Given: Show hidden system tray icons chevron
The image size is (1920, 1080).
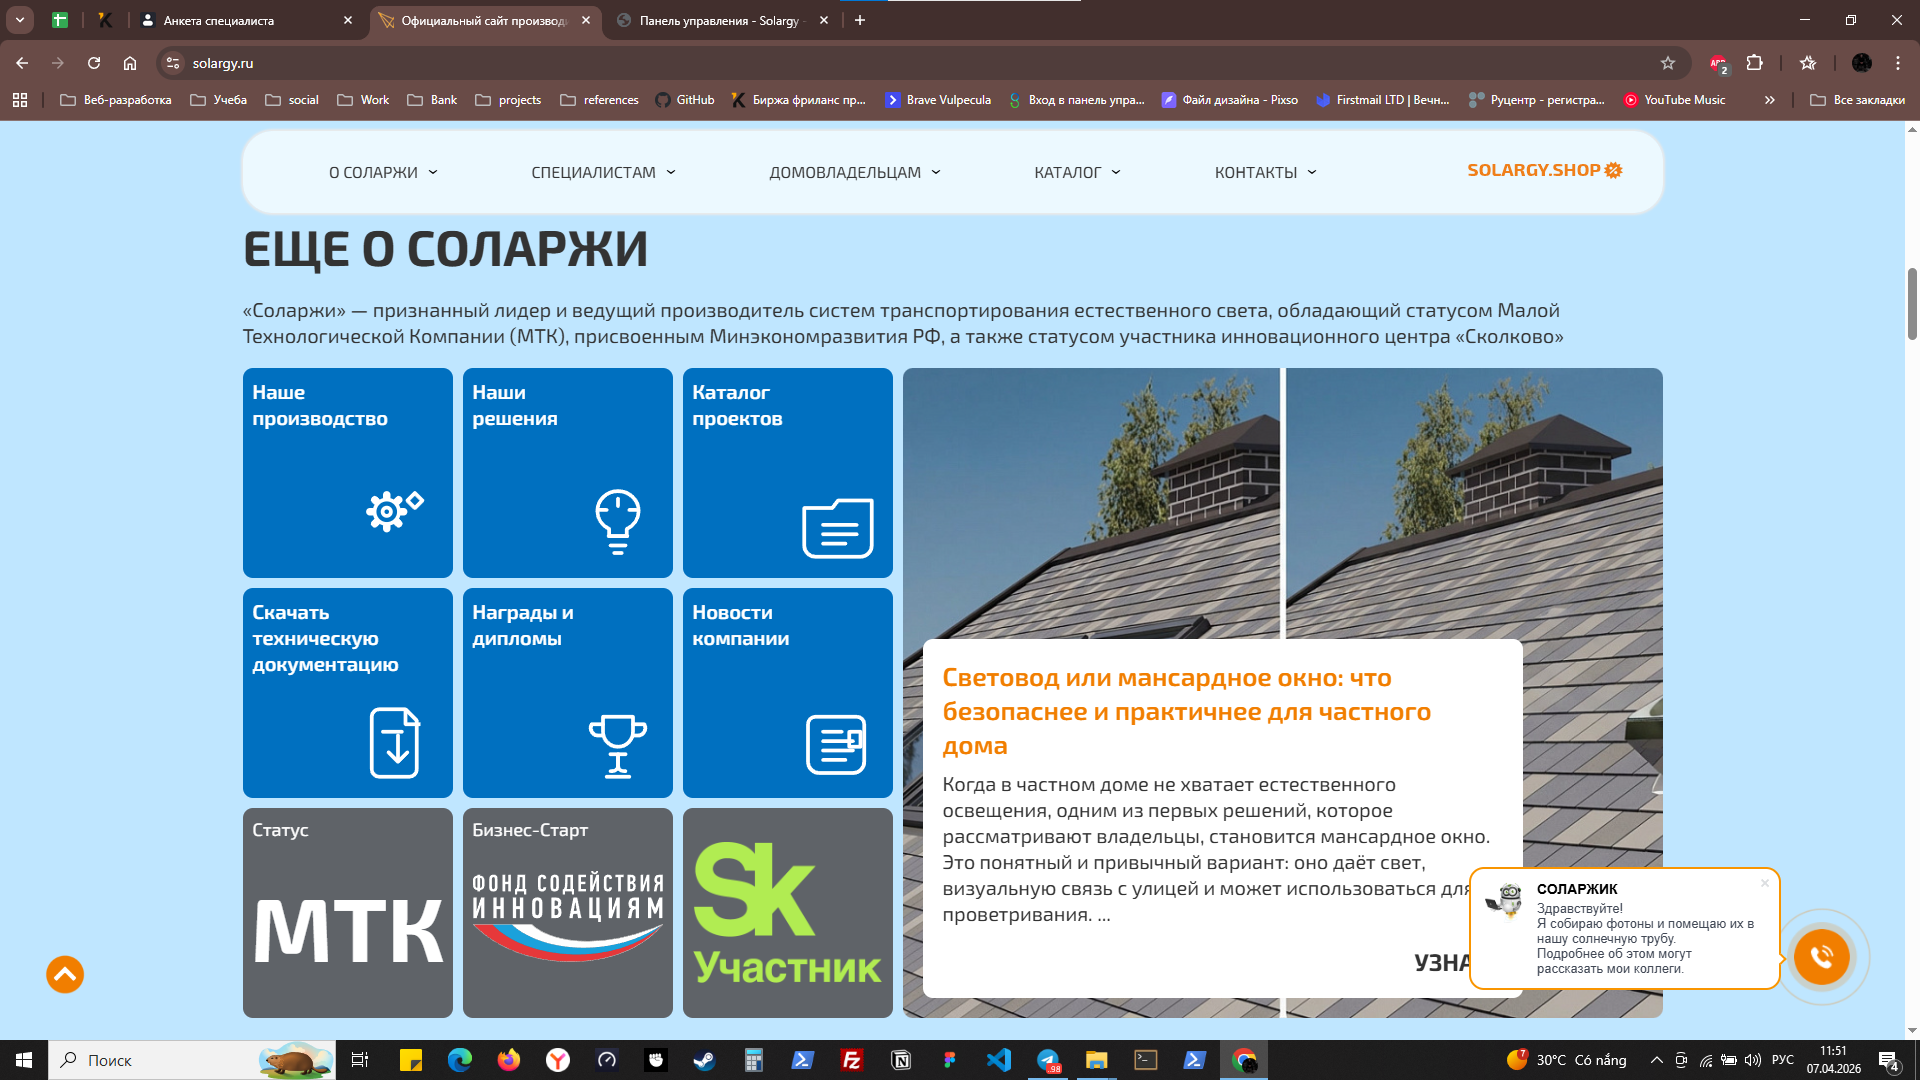Looking at the screenshot, I should click(x=1657, y=1060).
